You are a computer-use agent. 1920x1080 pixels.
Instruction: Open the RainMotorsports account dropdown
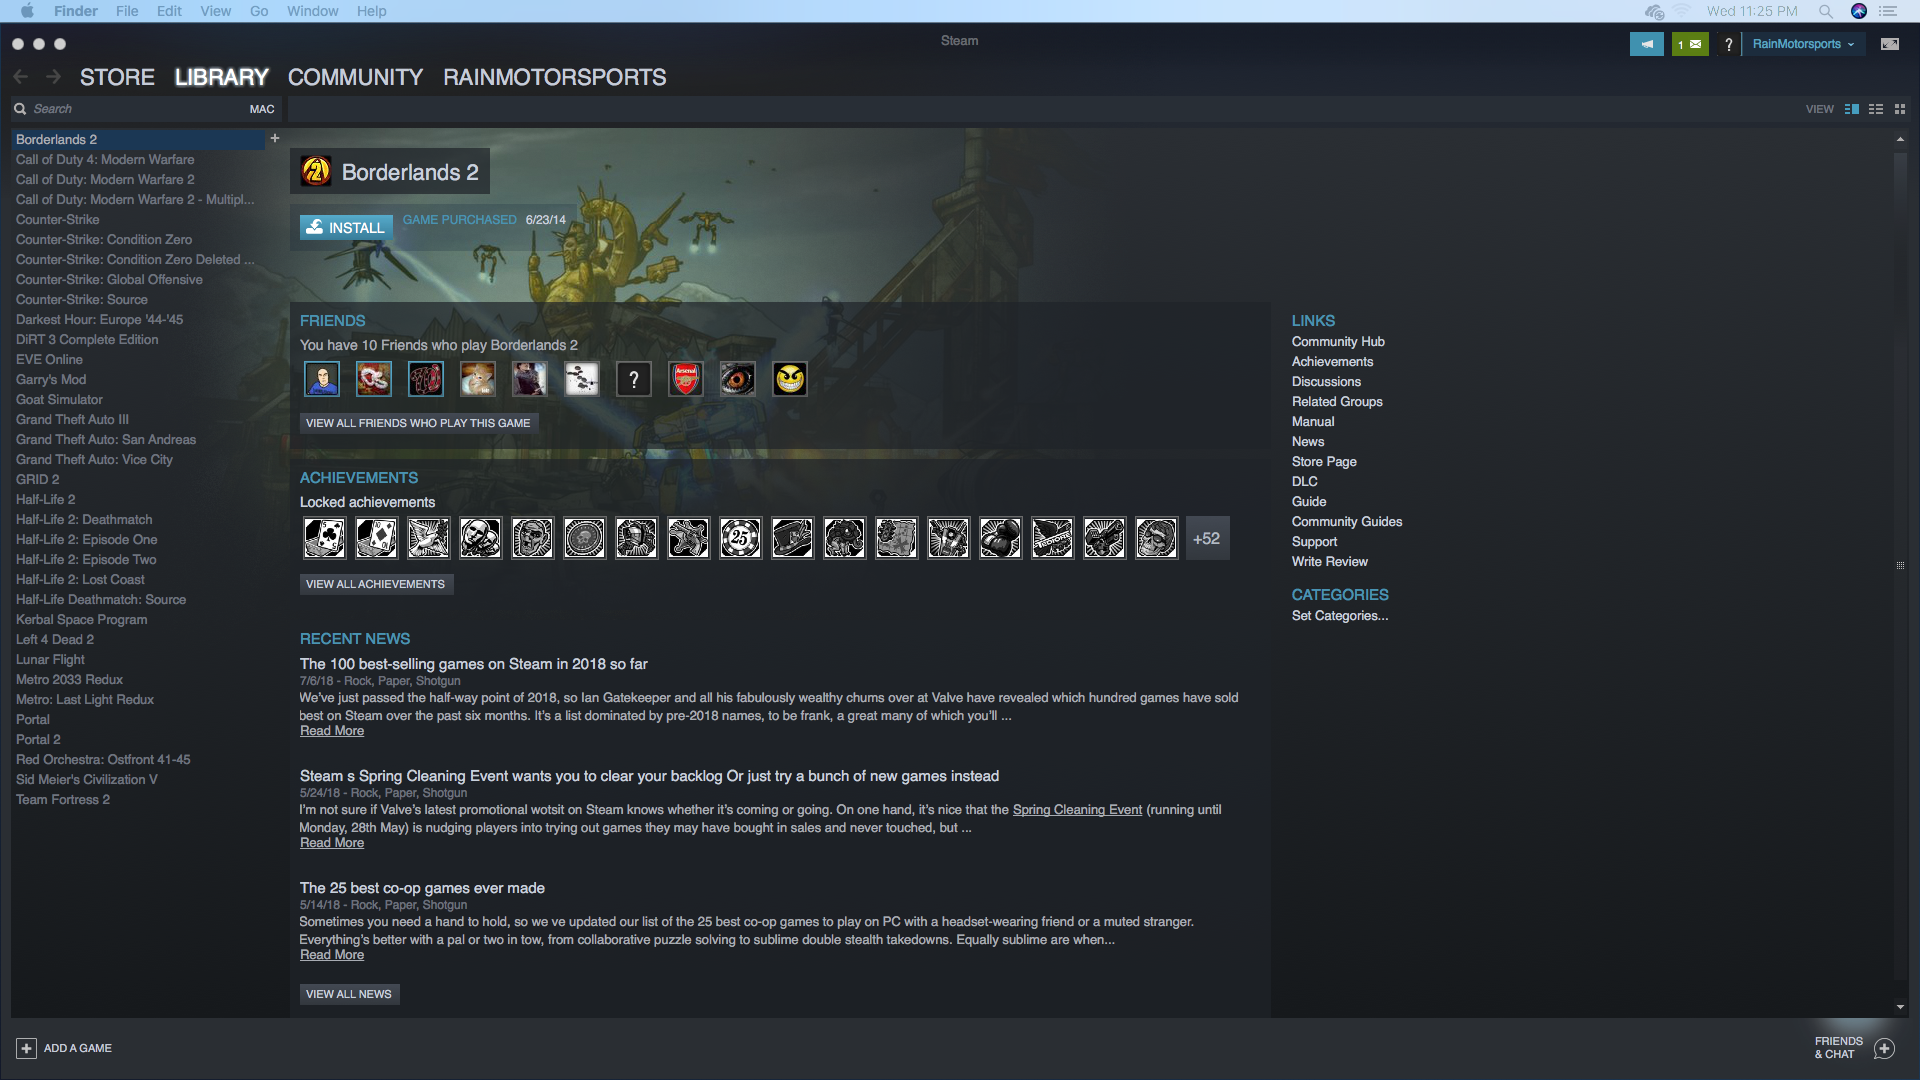pyautogui.click(x=1803, y=44)
